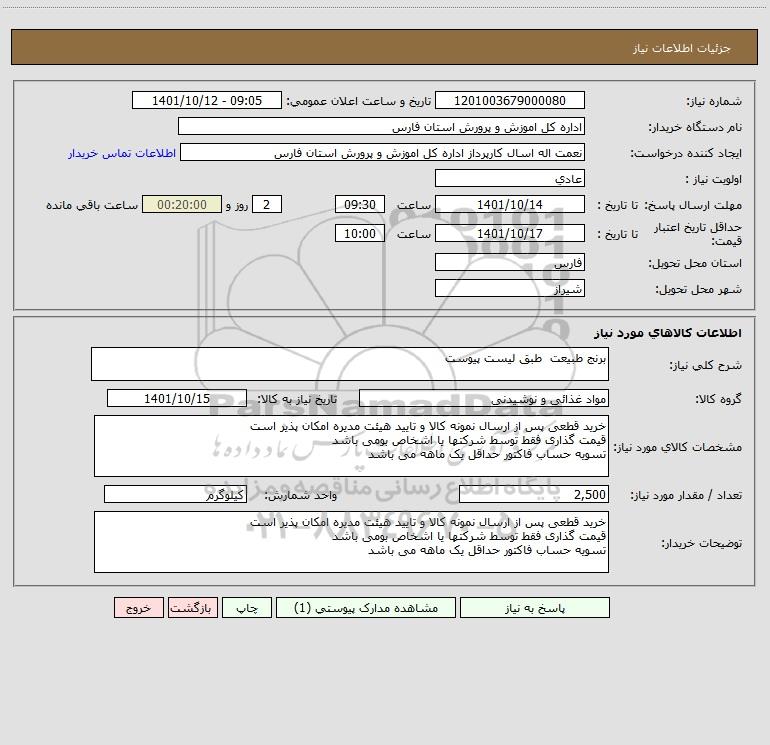Click the نام دستگاه خریدار label
This screenshot has width=770, height=745.
(695, 127)
